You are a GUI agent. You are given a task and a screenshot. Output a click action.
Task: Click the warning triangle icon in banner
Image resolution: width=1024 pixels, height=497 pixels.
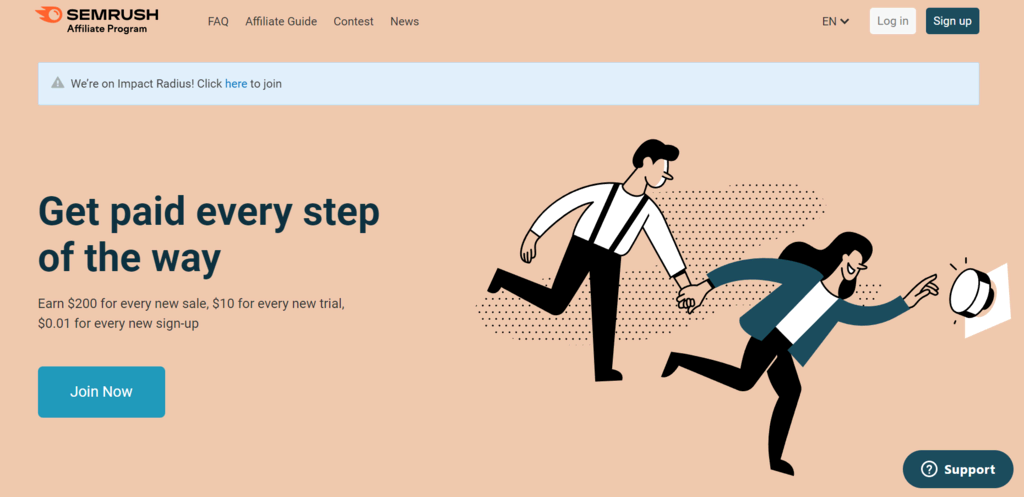pyautogui.click(x=58, y=83)
